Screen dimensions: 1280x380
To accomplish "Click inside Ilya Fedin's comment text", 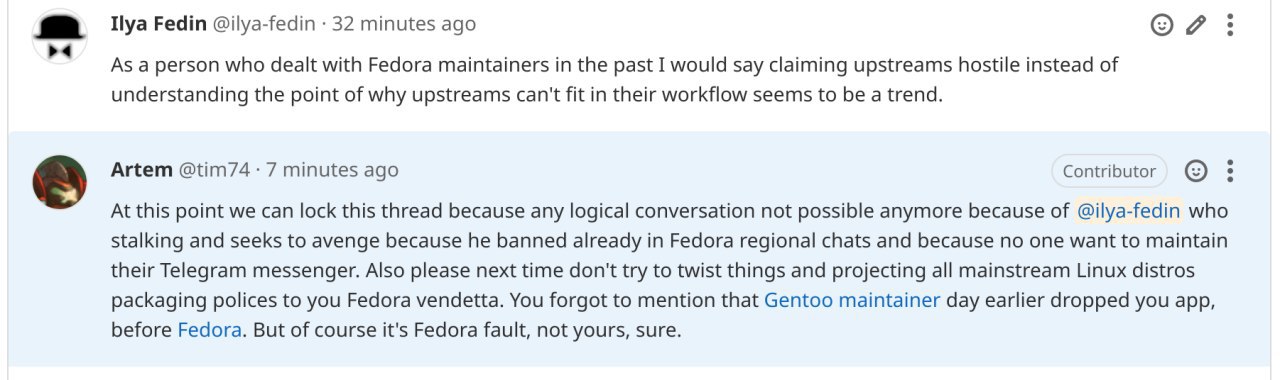I will [x=614, y=80].
